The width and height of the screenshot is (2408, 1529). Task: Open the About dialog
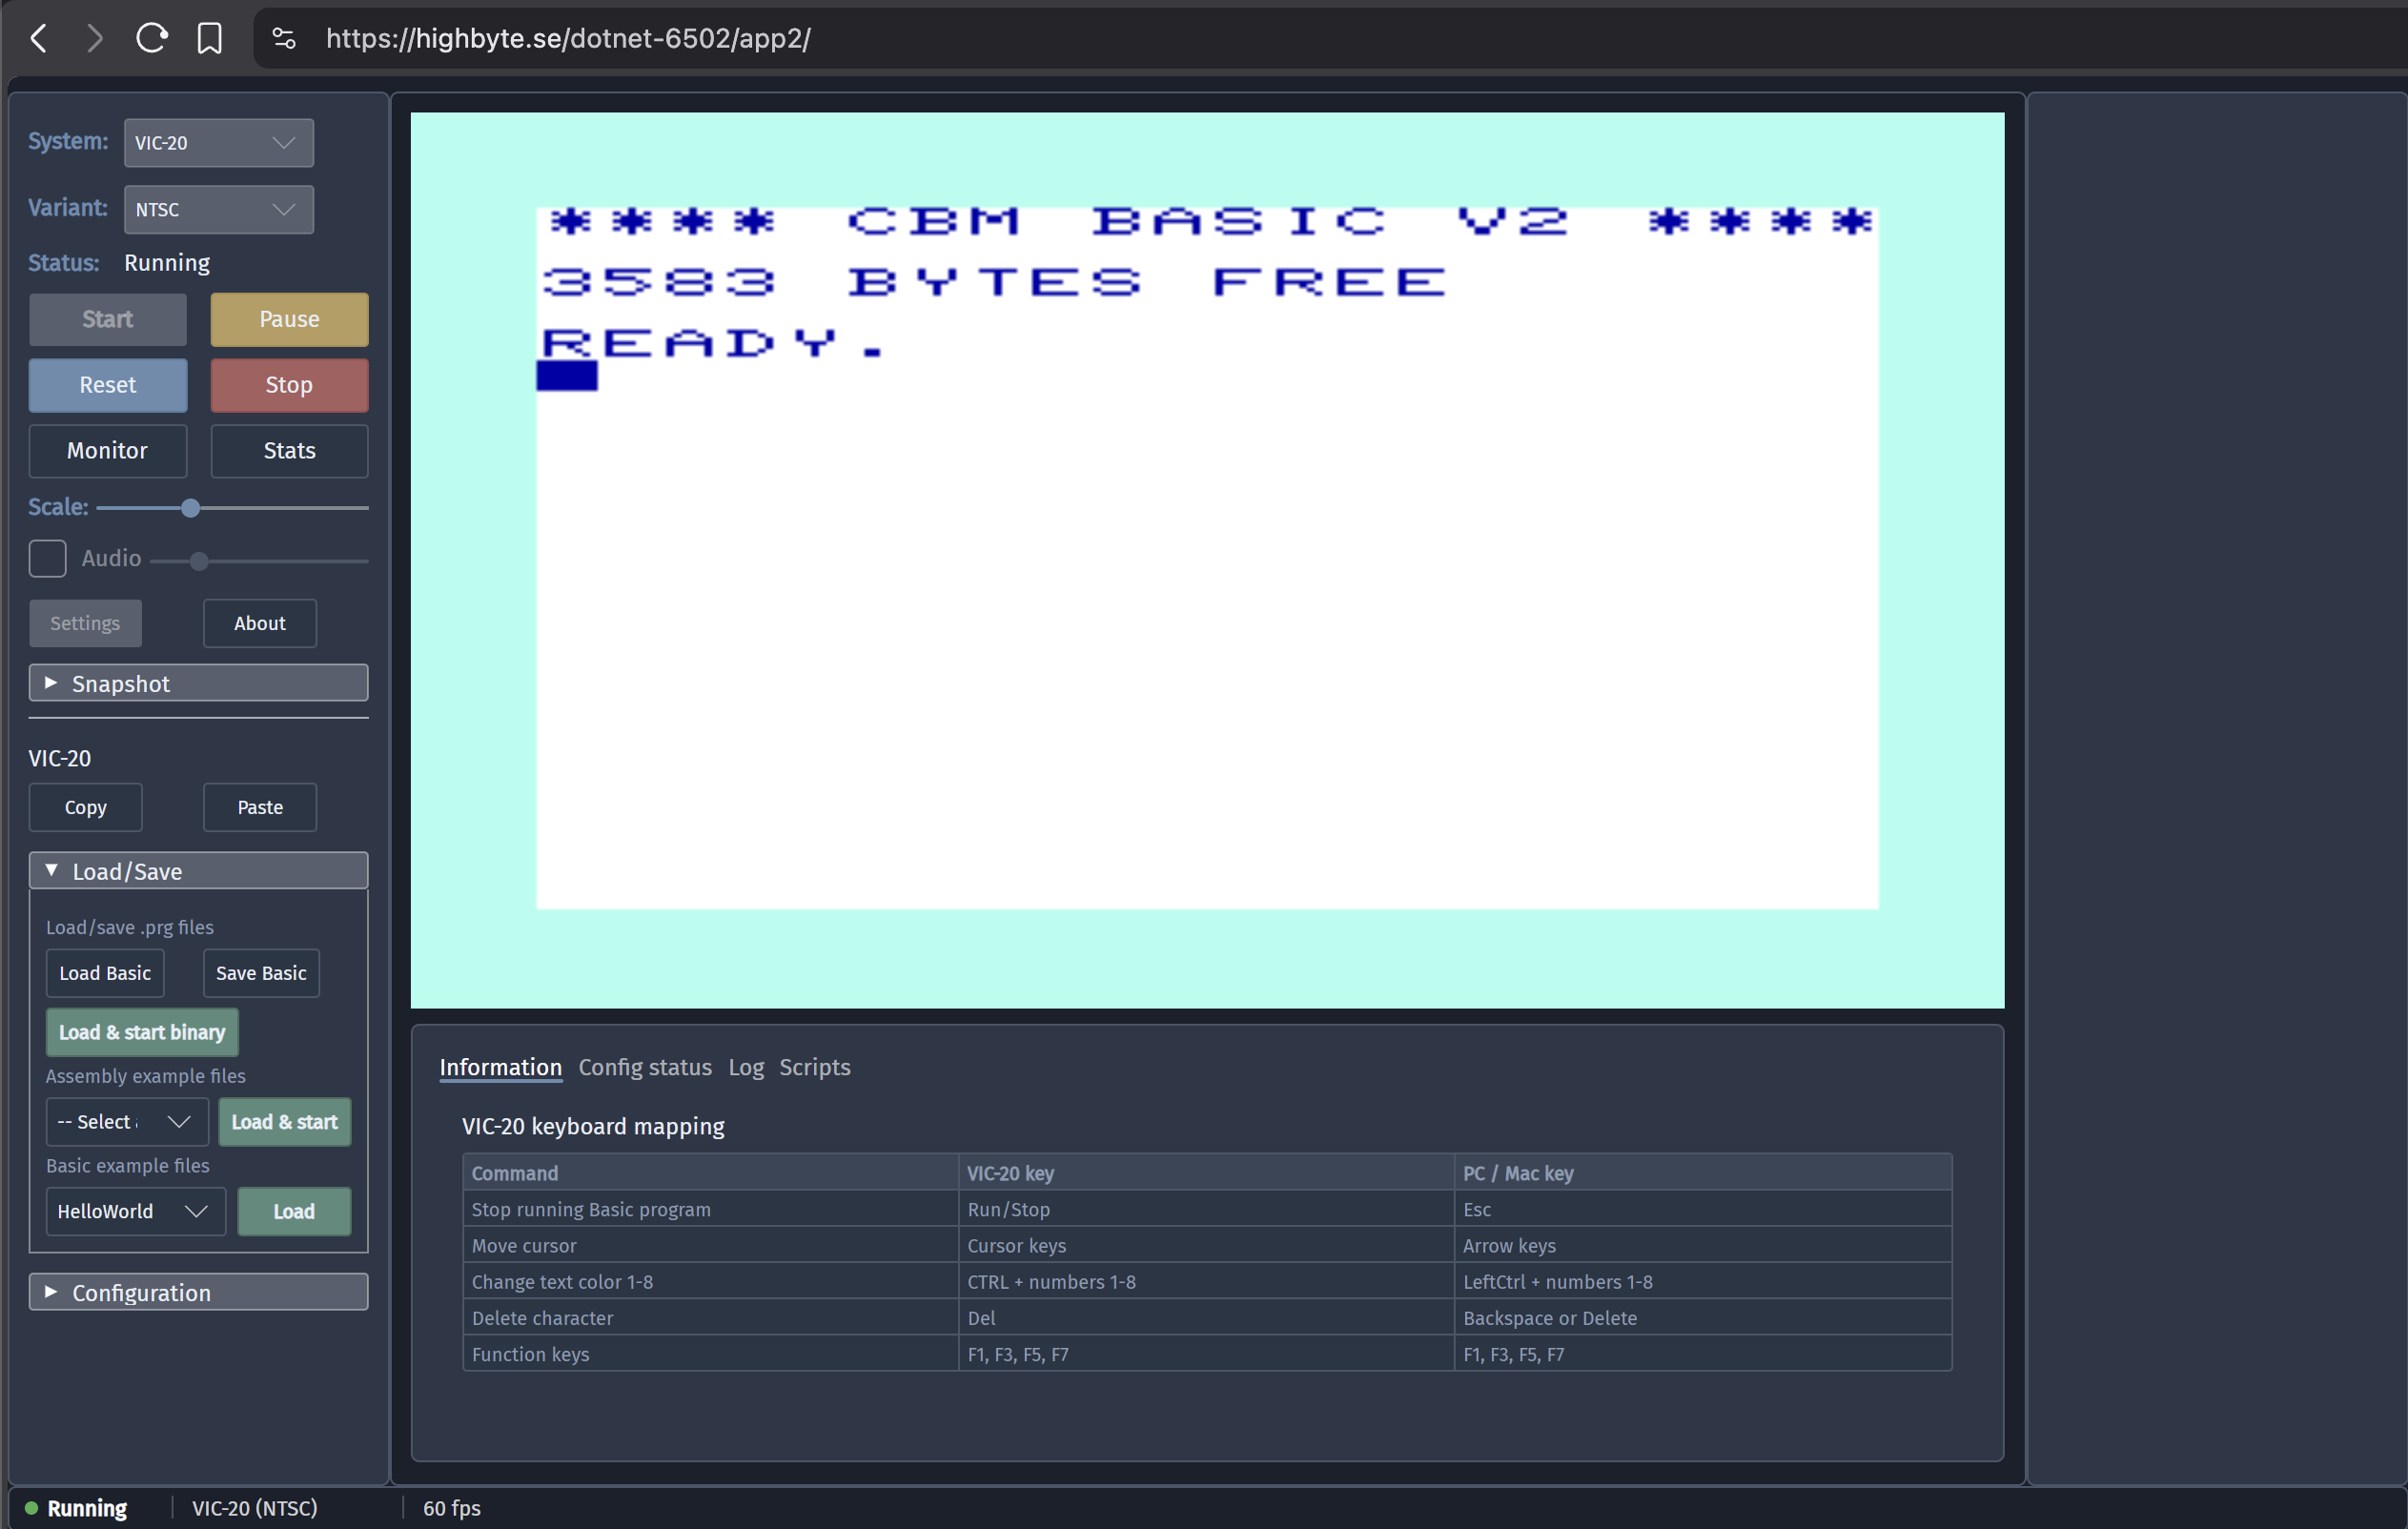click(260, 623)
